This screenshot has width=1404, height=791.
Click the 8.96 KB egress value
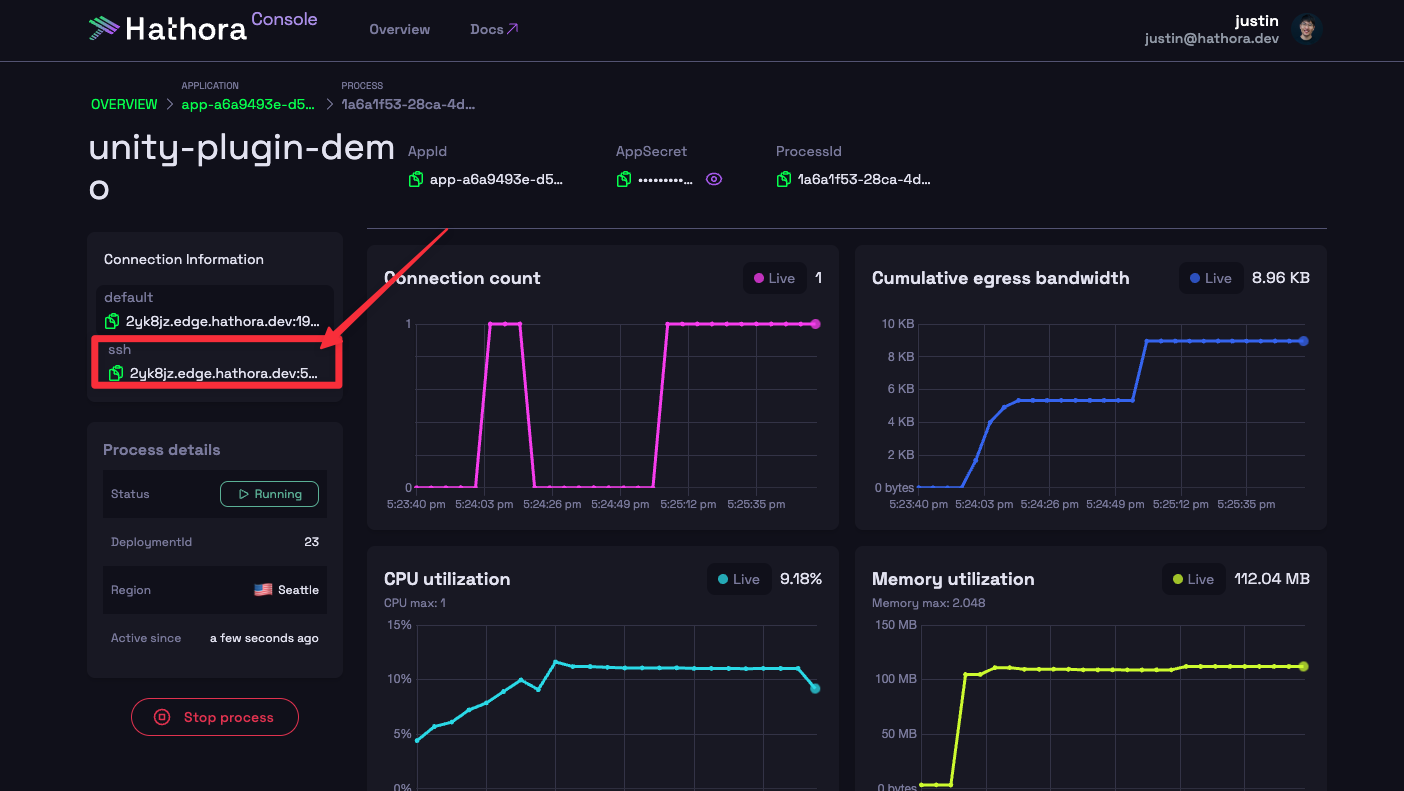point(1281,278)
